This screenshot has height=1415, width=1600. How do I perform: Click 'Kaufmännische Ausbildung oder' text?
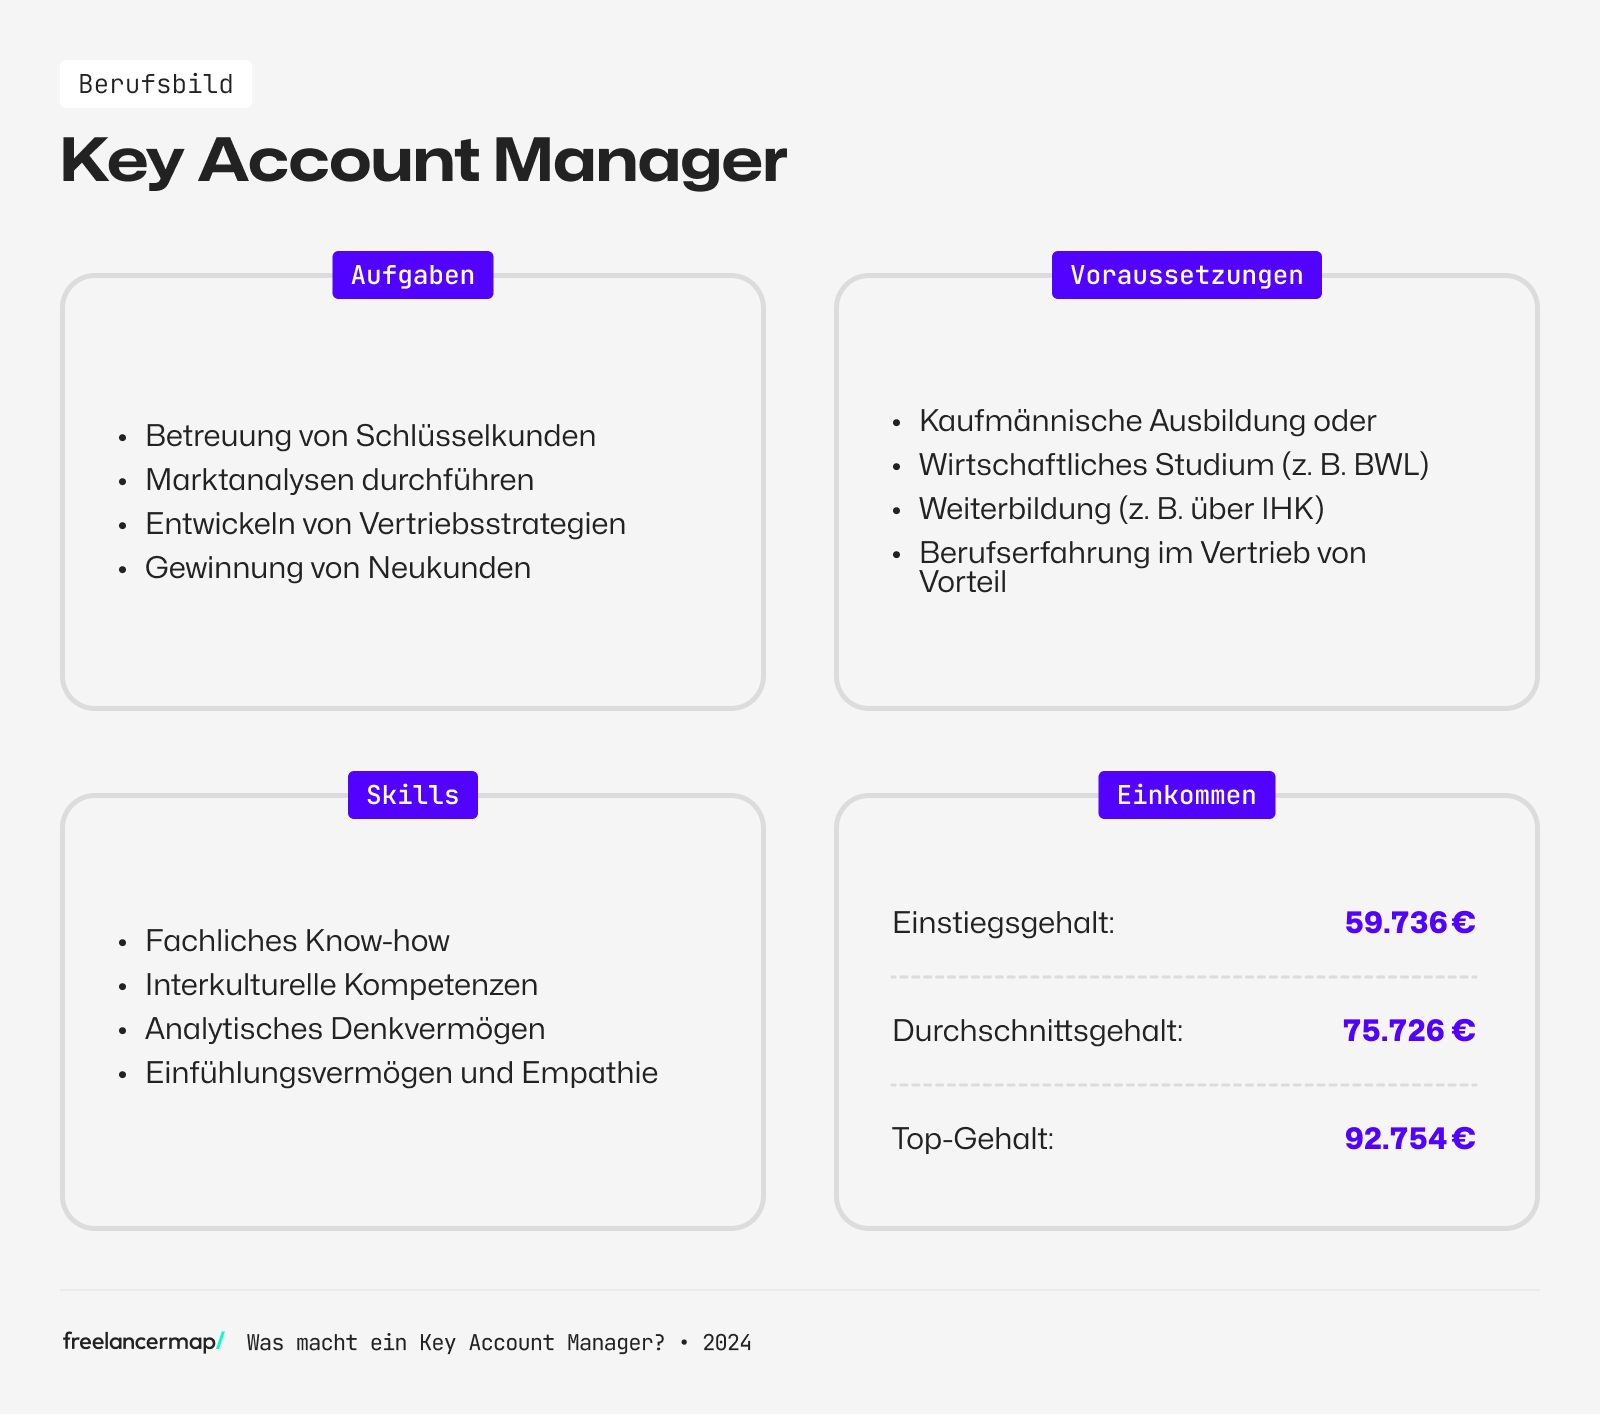[x=1147, y=421]
